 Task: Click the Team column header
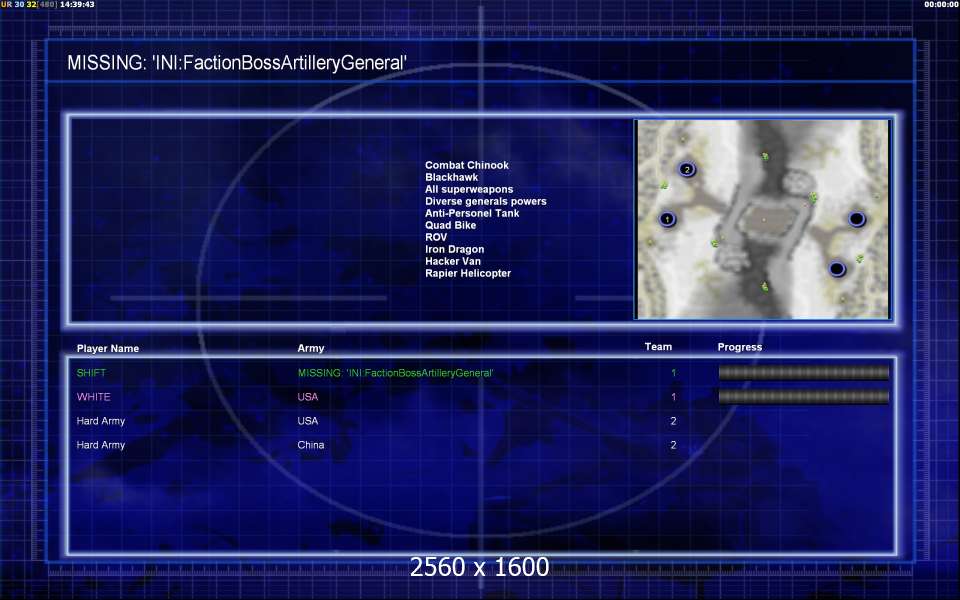pos(658,347)
